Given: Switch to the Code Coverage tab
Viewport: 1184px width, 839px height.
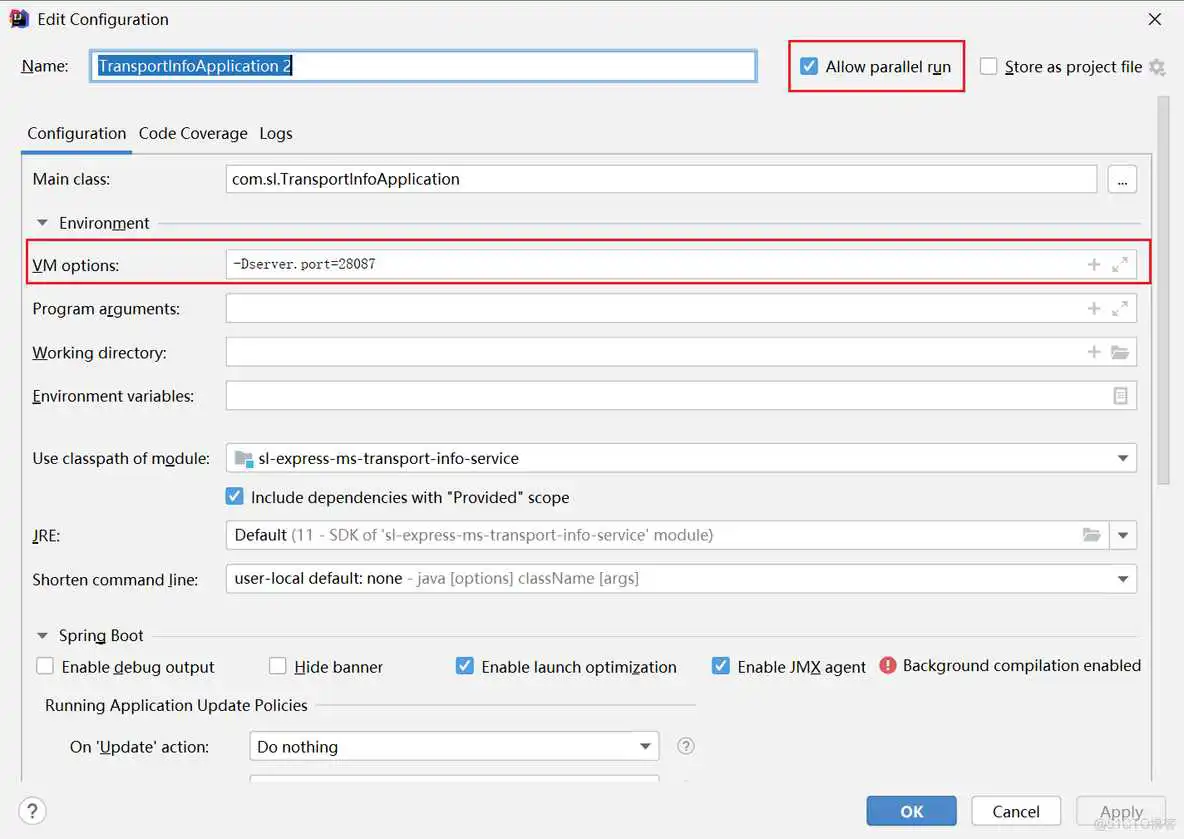Looking at the screenshot, I should pos(193,133).
